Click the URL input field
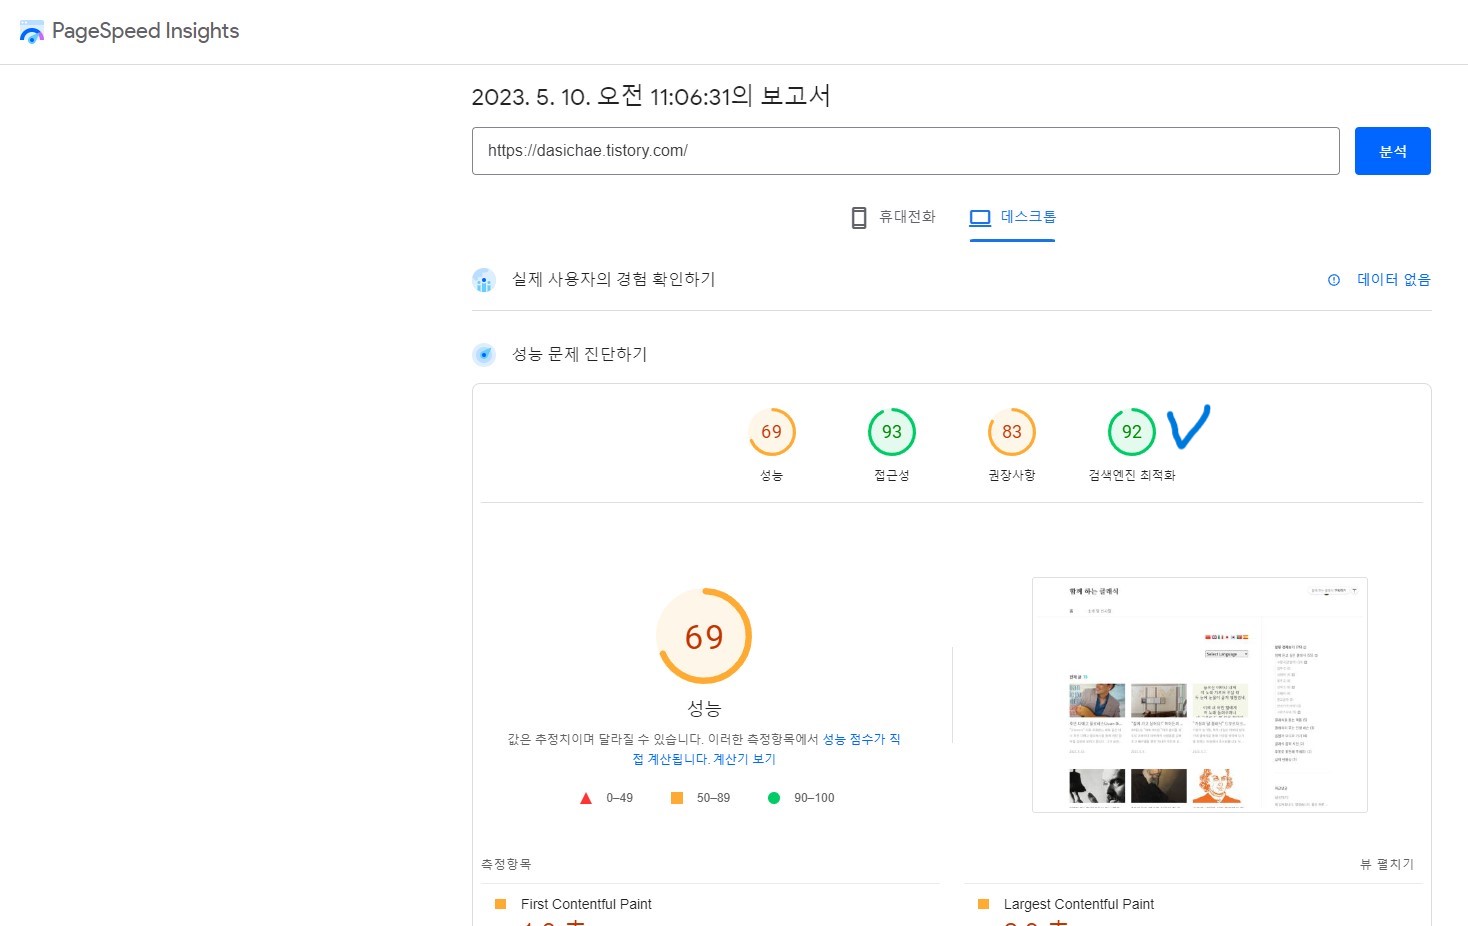The image size is (1468, 926). click(x=905, y=151)
